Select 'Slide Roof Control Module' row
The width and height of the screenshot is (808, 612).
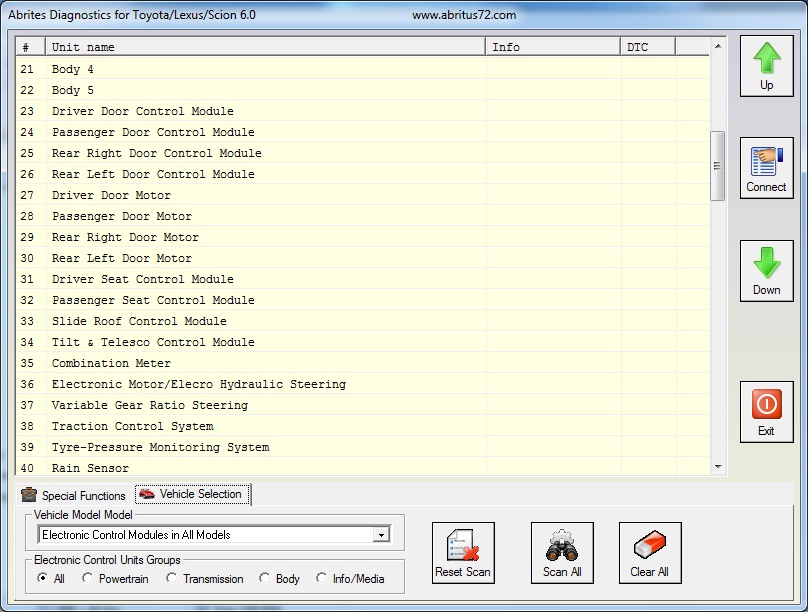coord(363,321)
